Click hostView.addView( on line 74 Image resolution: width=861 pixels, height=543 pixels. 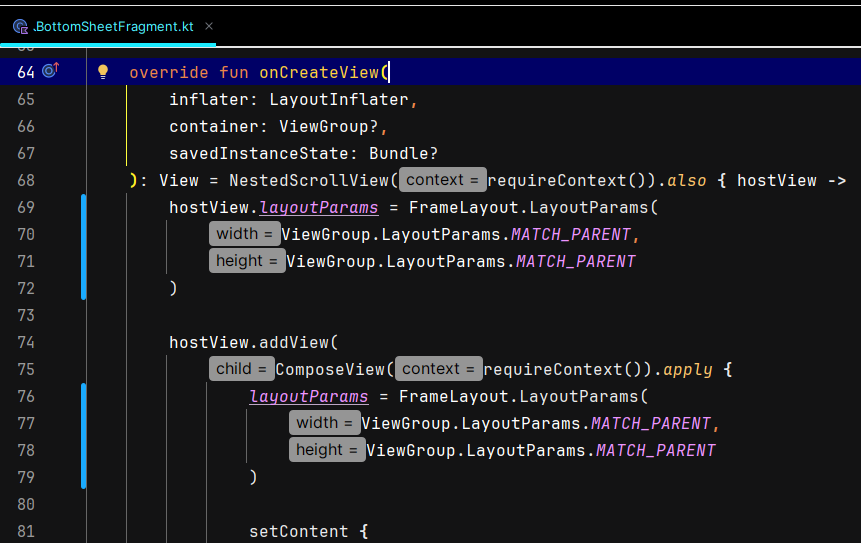coord(254,342)
